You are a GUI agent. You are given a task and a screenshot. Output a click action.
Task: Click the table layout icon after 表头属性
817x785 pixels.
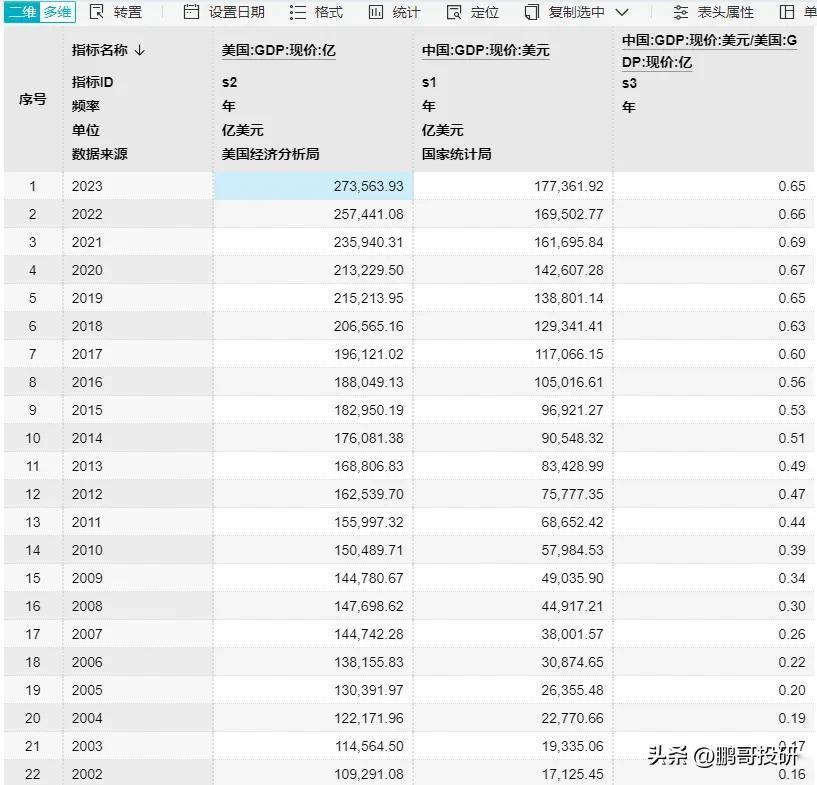(x=786, y=11)
